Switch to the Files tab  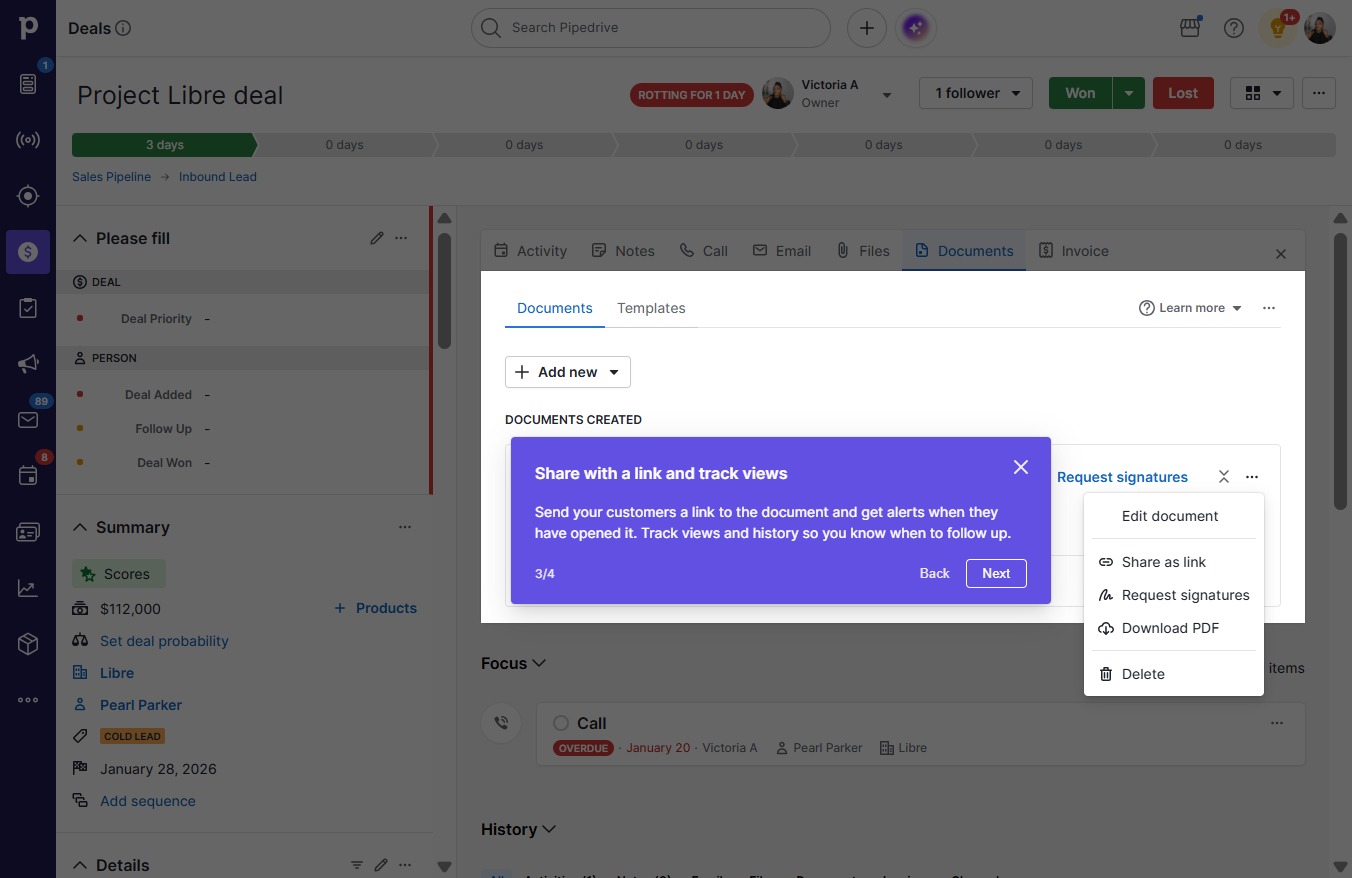[863, 251]
